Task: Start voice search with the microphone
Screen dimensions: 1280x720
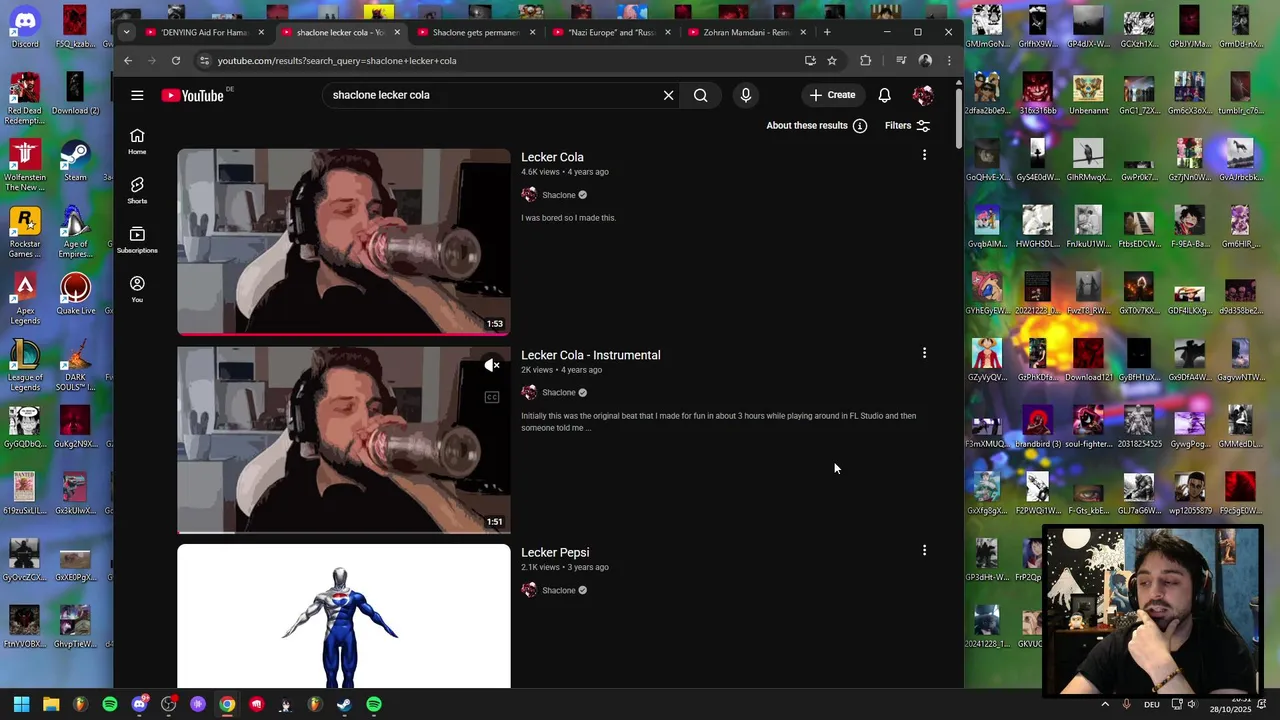Action: click(745, 95)
